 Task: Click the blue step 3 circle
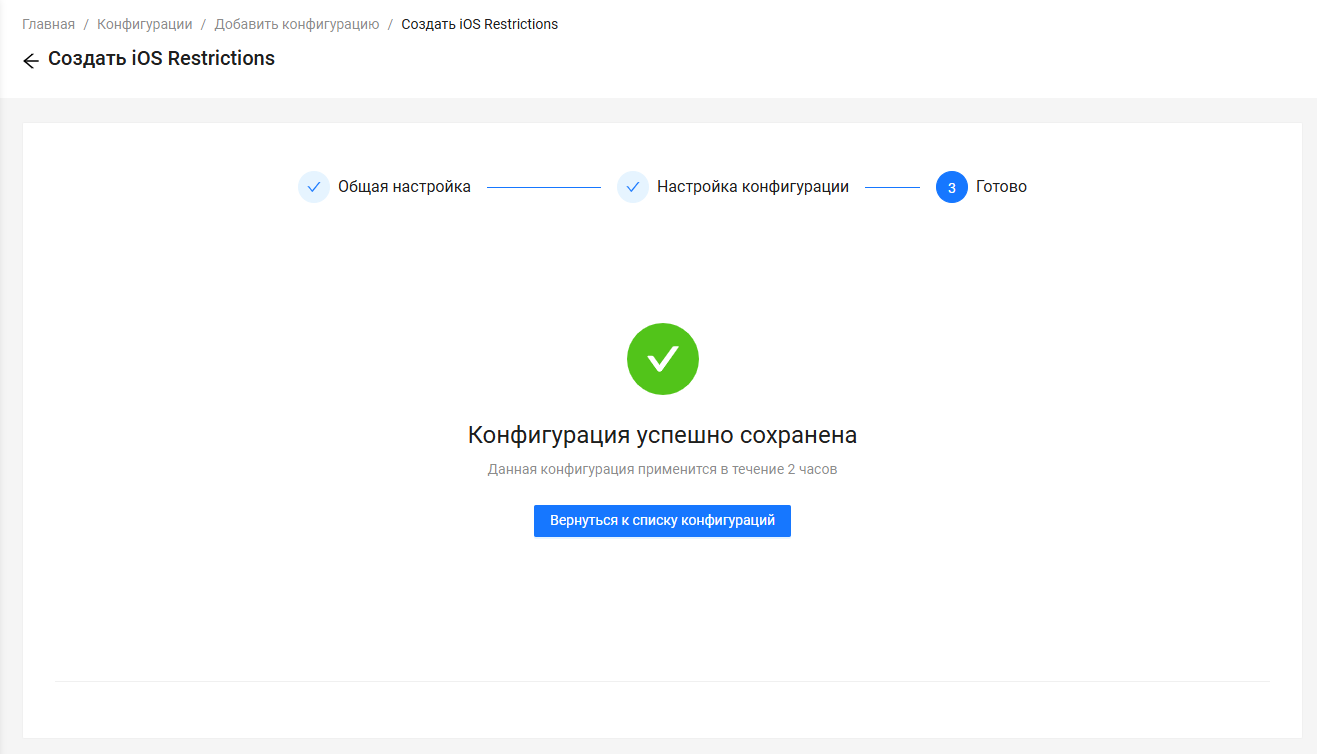(x=952, y=187)
